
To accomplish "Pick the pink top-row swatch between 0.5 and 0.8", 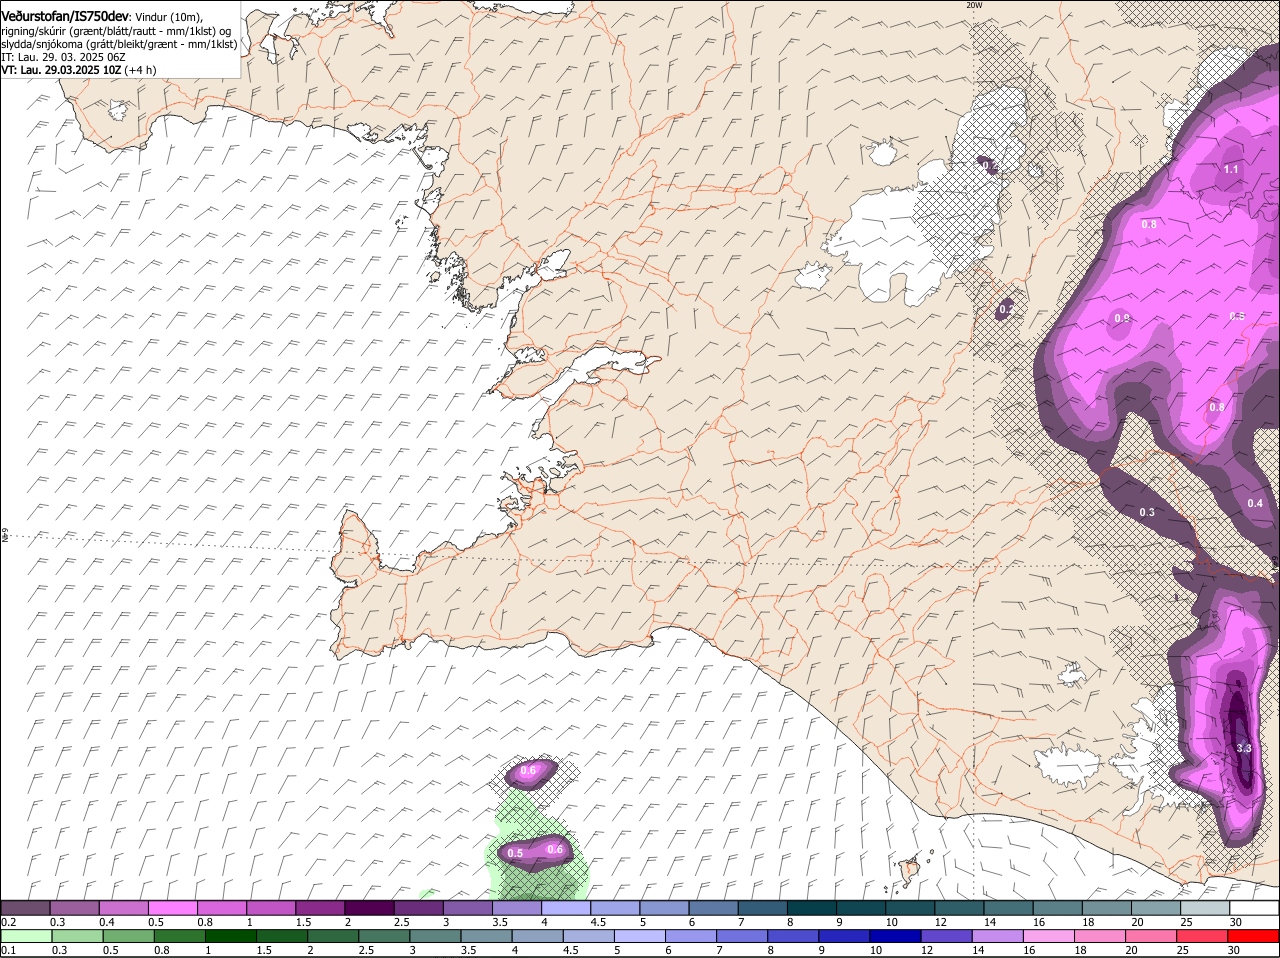I will click(x=173, y=907).
